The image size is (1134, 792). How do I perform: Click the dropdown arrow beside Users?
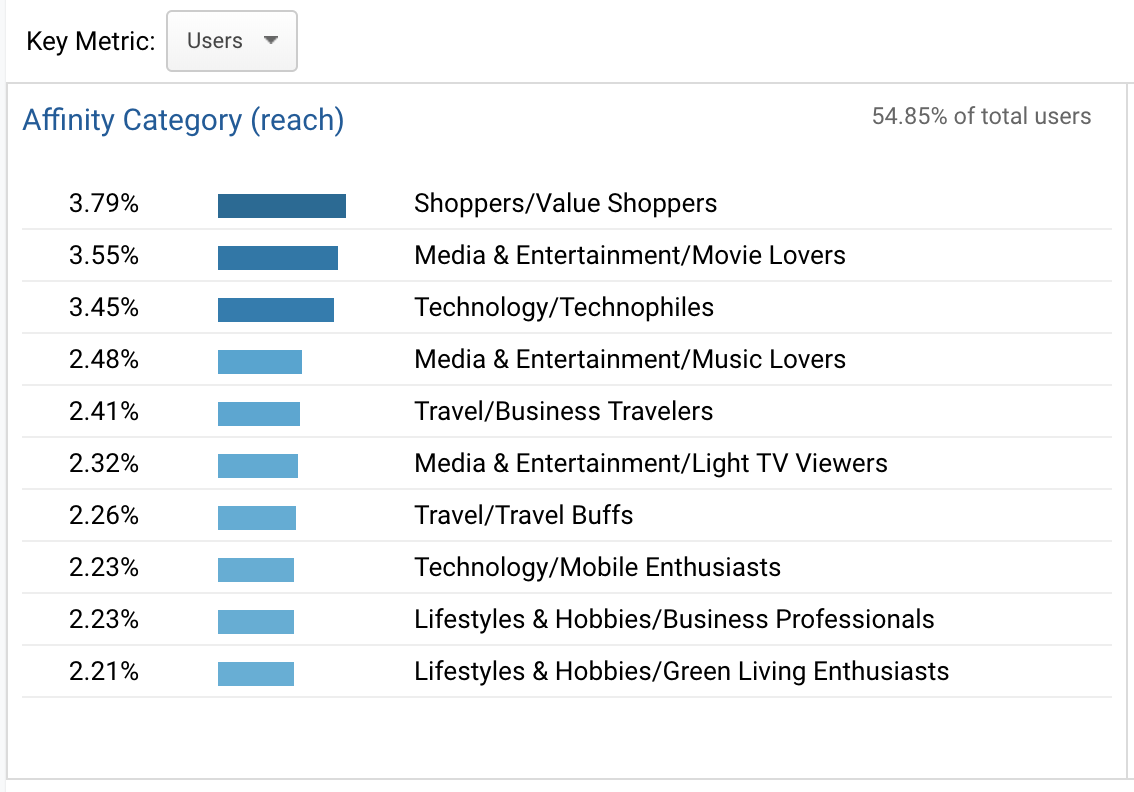[x=271, y=41]
